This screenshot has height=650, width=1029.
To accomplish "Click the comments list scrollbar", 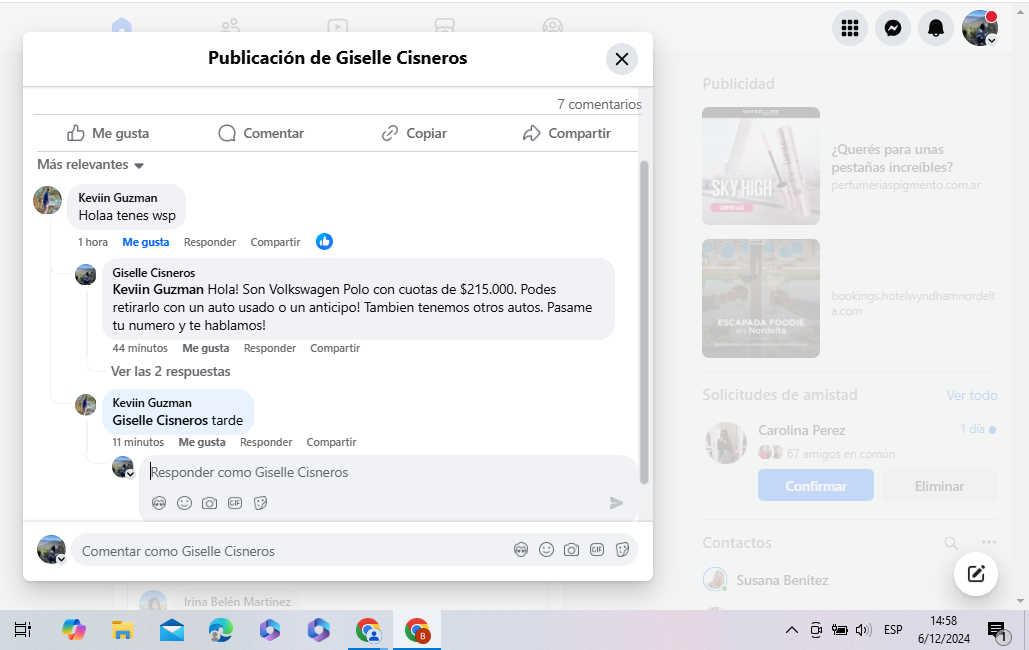I will 644,320.
